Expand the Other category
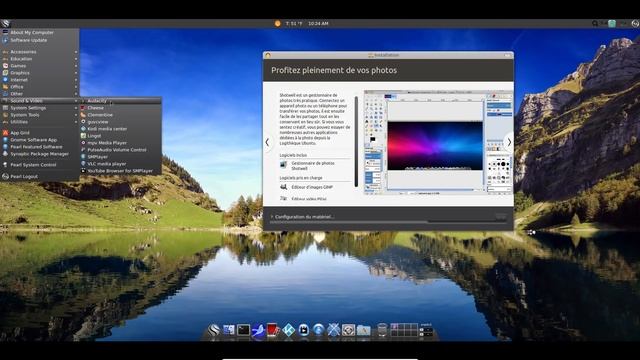 click(40, 93)
